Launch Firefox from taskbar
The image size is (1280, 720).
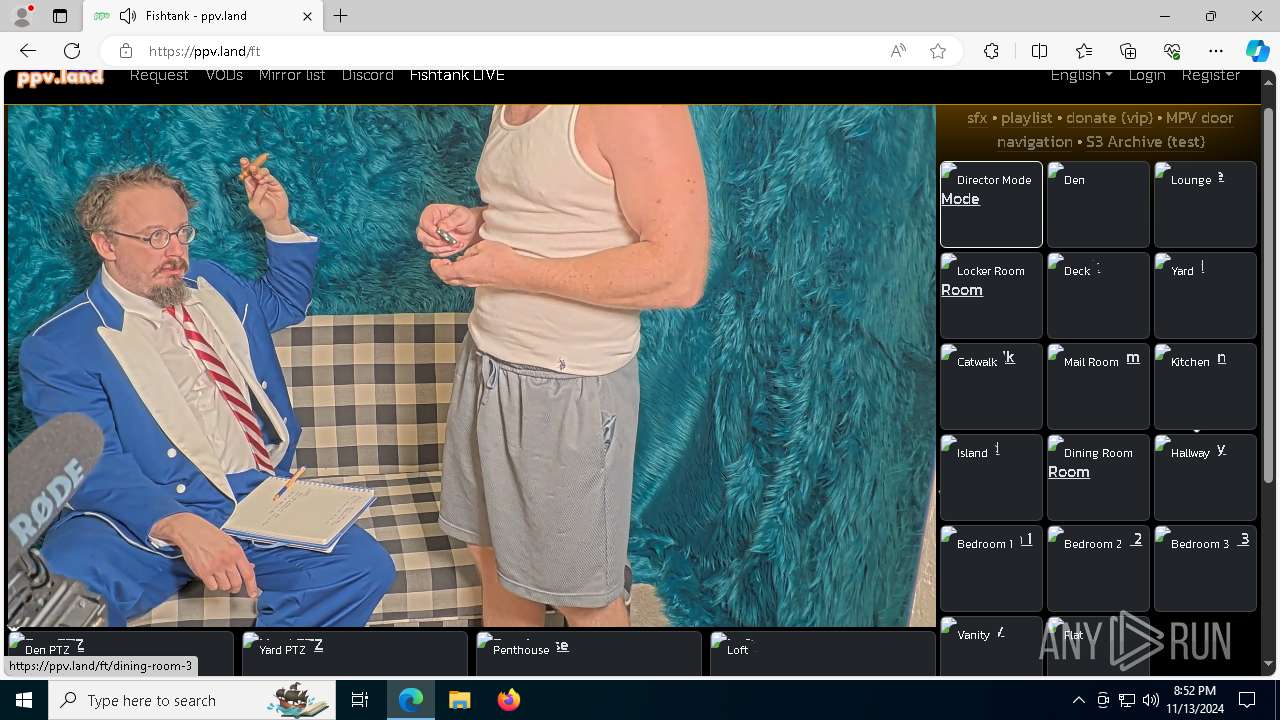508,700
